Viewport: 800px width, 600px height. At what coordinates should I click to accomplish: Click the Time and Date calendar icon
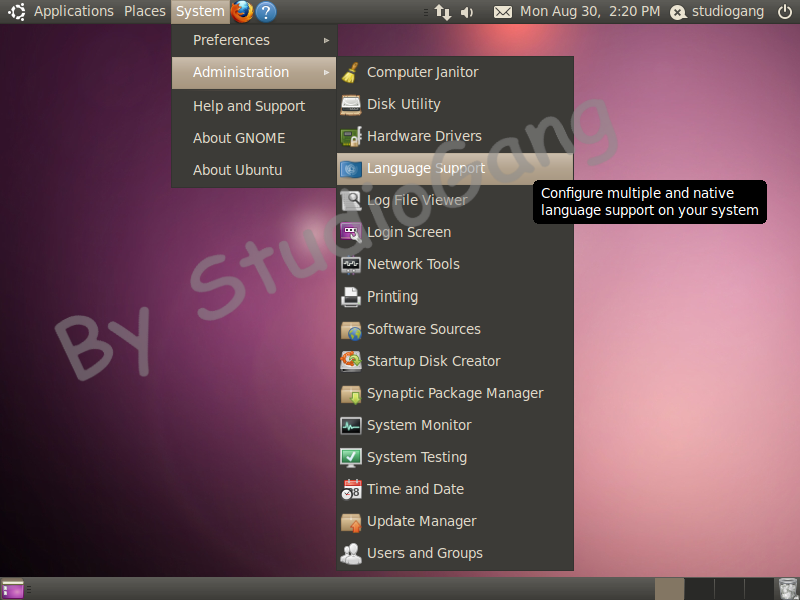tap(351, 489)
